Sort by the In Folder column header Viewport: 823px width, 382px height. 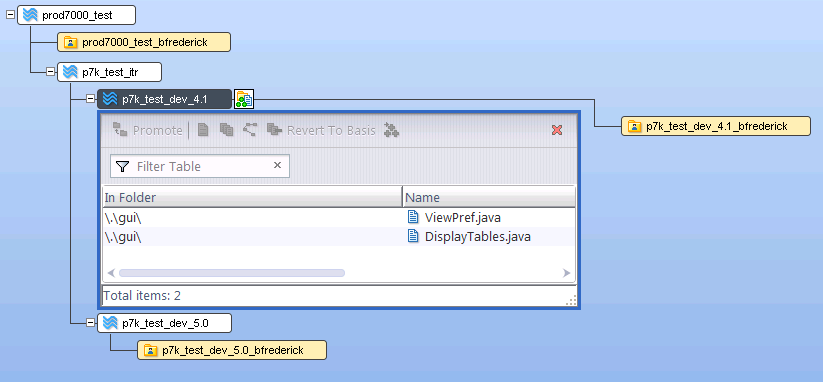point(252,197)
